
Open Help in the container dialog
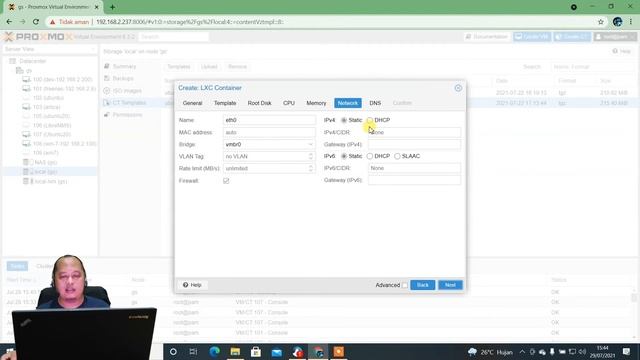click(192, 285)
